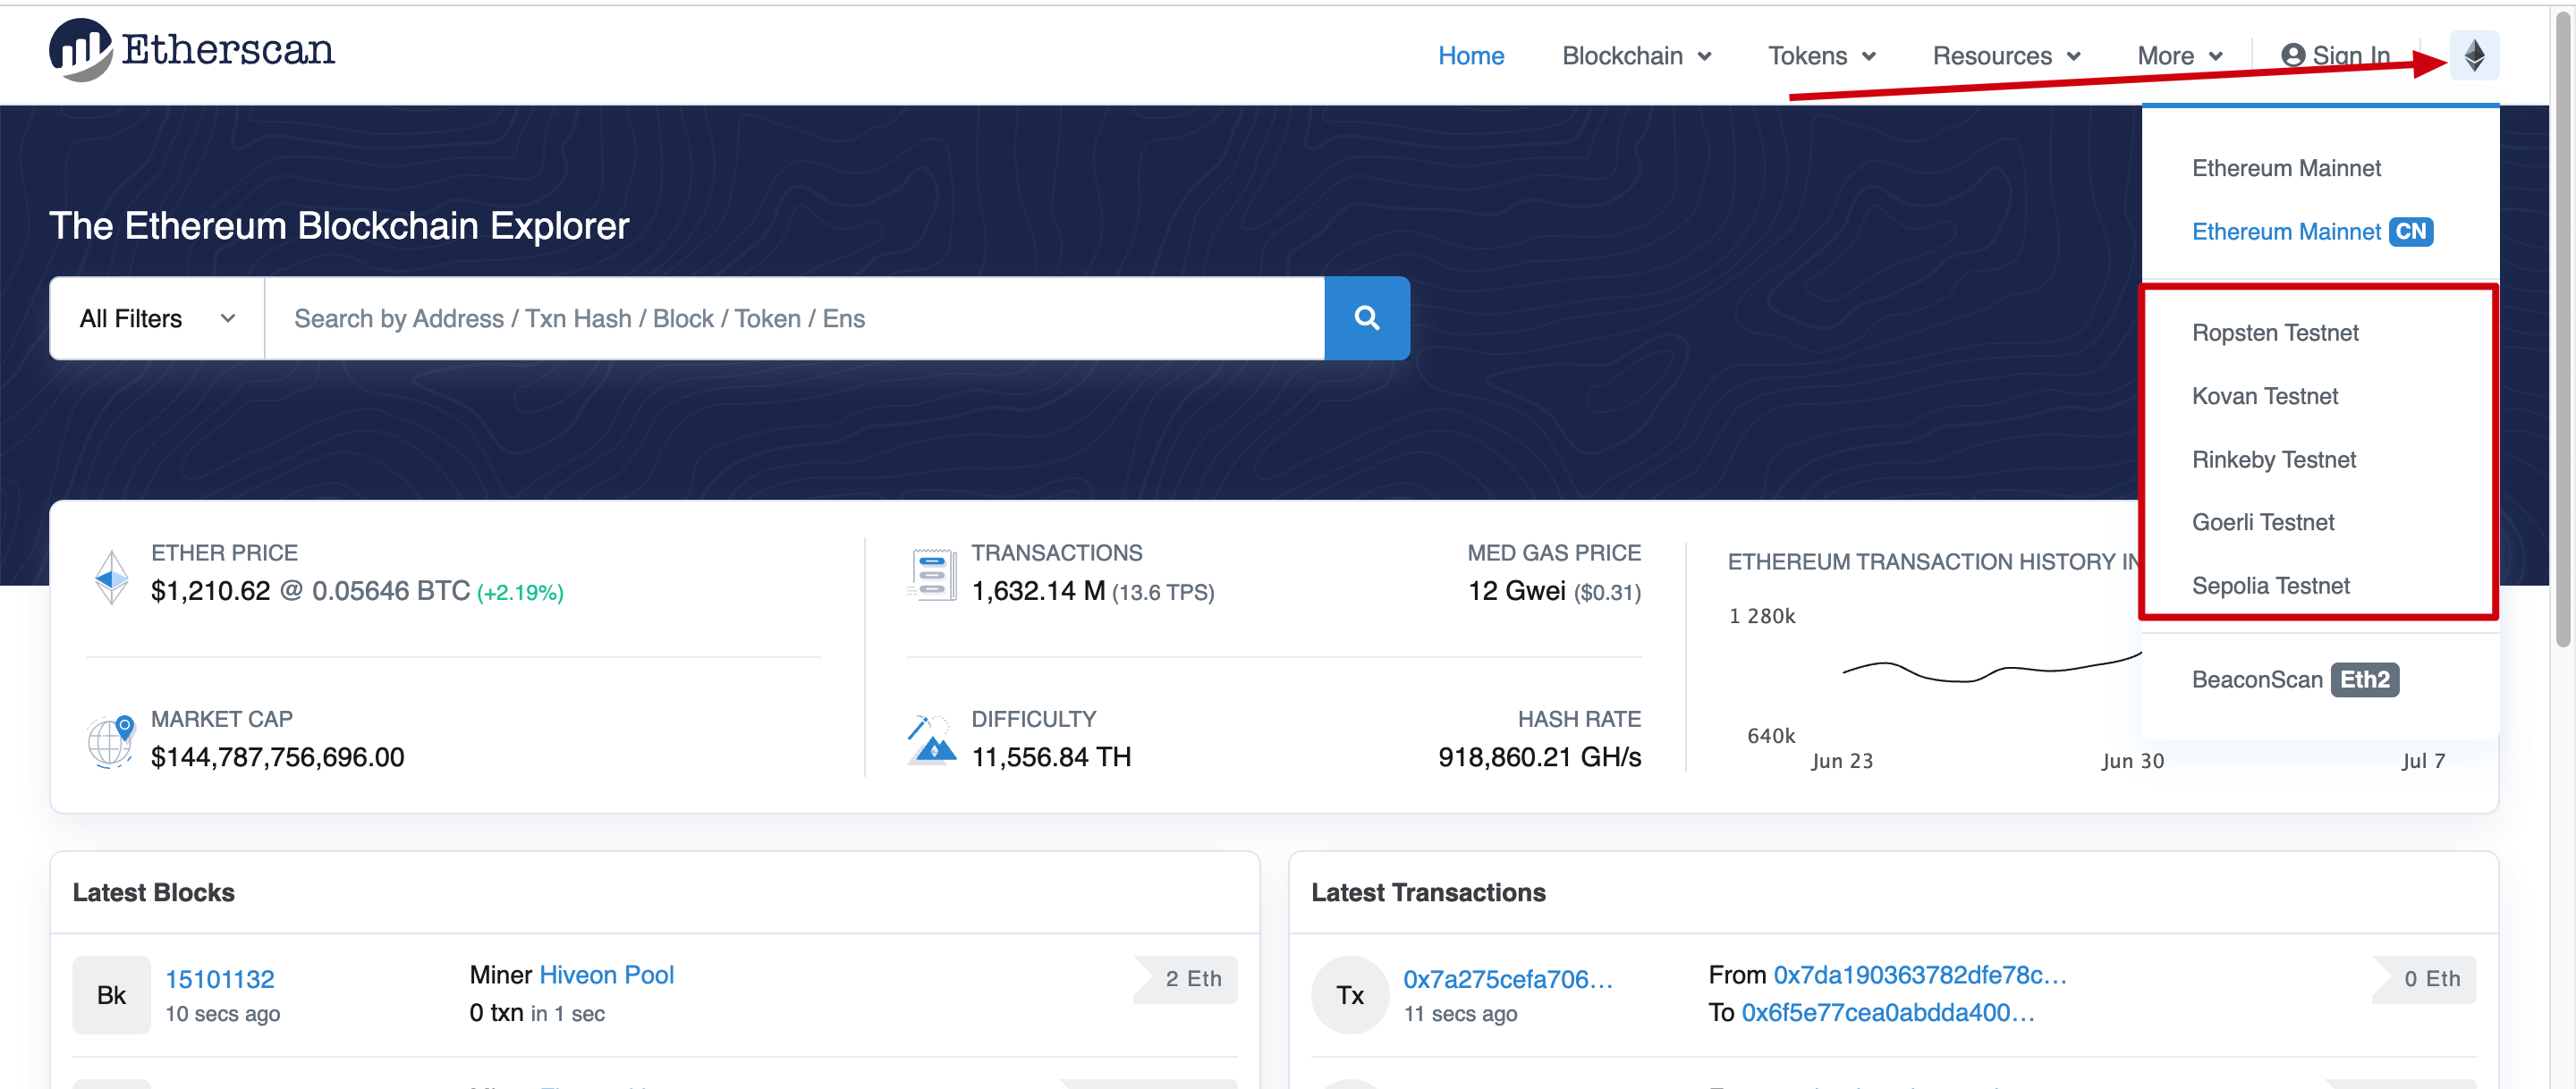This screenshot has width=2576, height=1089.
Task: Open block 15101132 link
Action: pos(219,979)
